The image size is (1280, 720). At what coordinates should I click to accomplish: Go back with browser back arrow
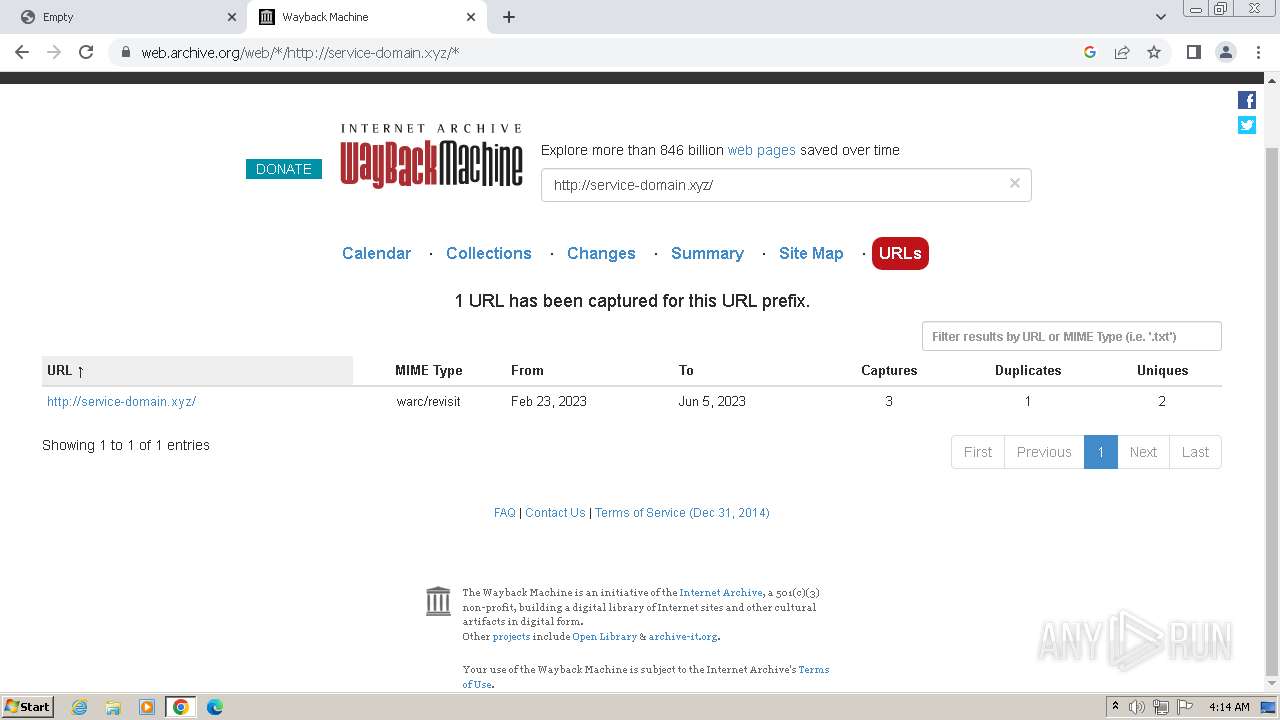pyautogui.click(x=22, y=52)
